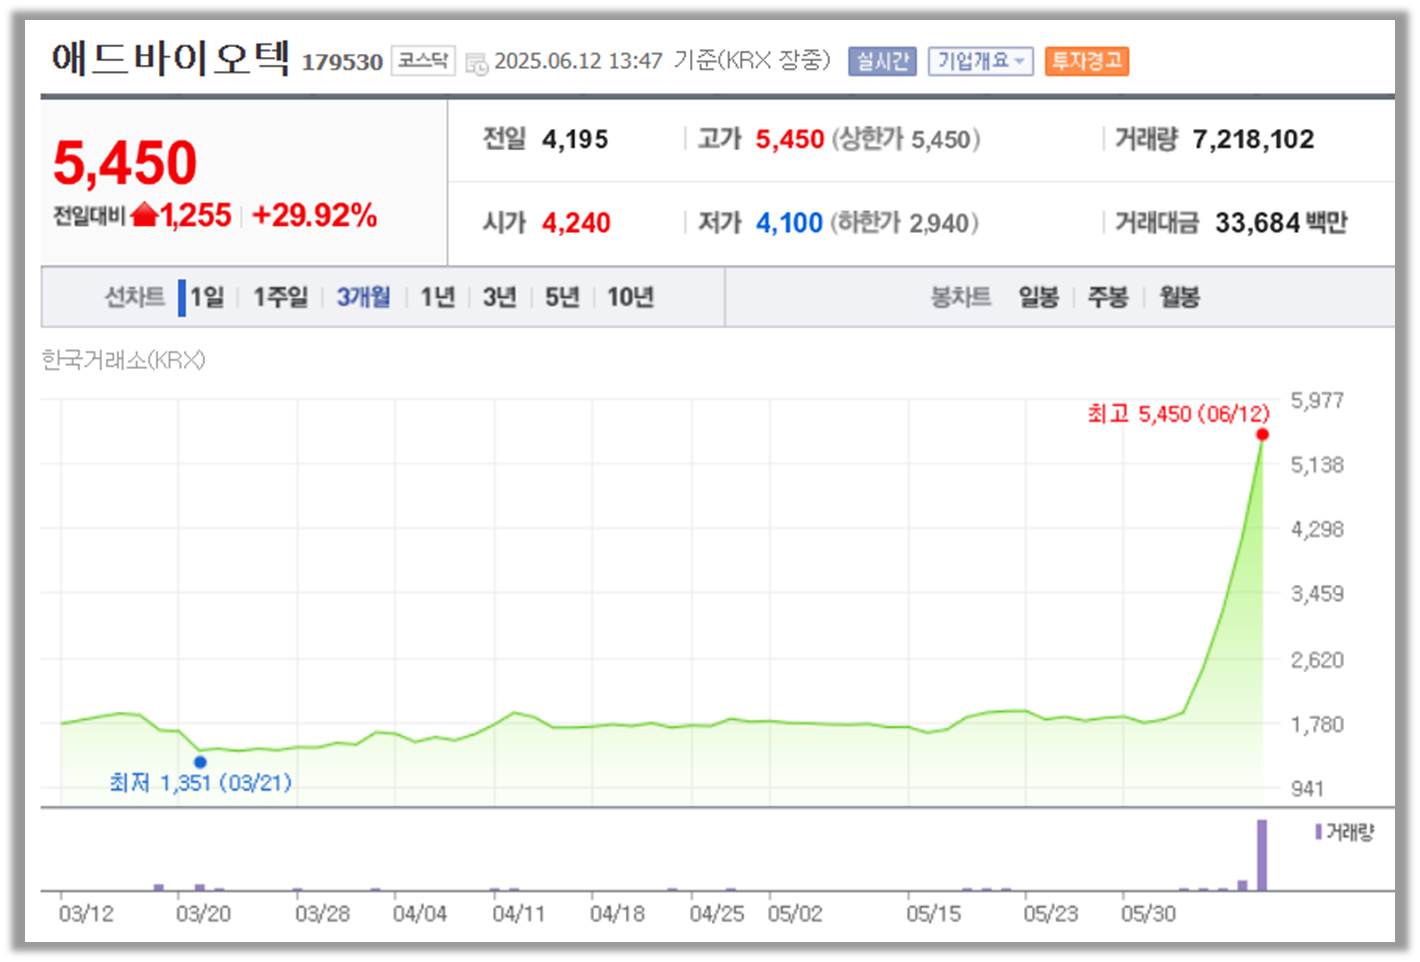Click the 거래대금 value 33,684 백만
This screenshot has height=962, width=1420.
tap(1281, 222)
